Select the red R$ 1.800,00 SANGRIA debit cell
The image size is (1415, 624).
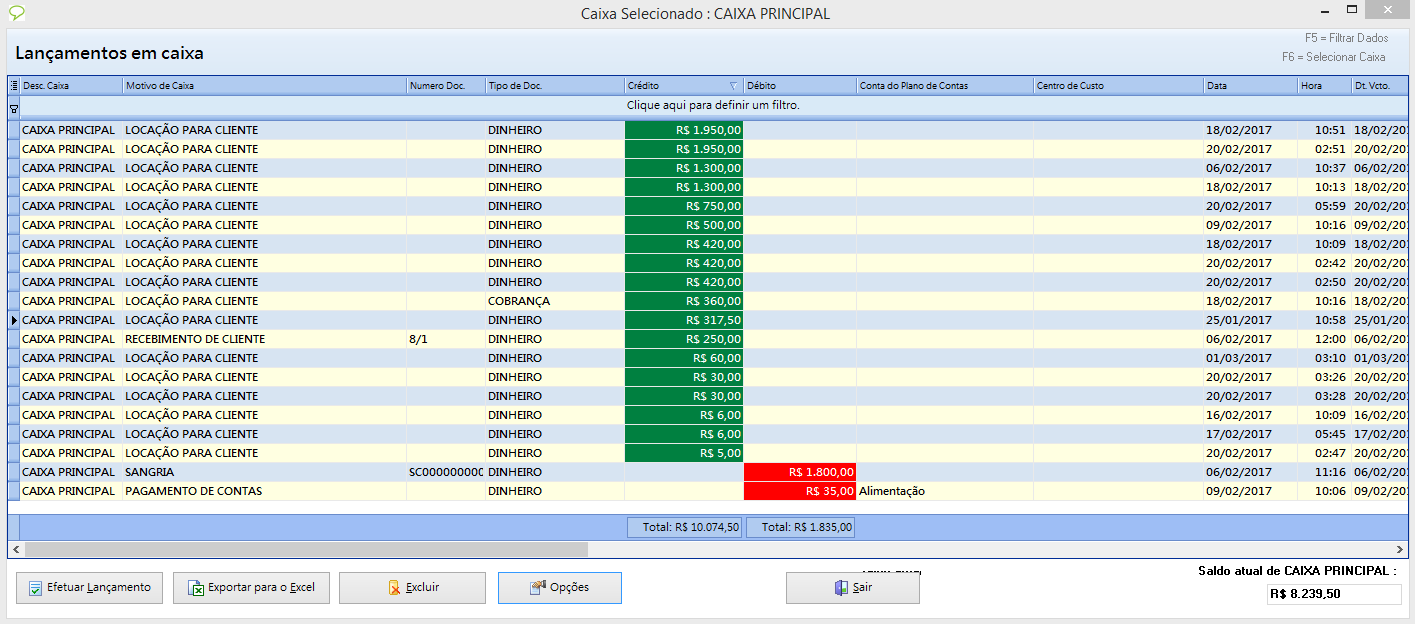pos(800,472)
